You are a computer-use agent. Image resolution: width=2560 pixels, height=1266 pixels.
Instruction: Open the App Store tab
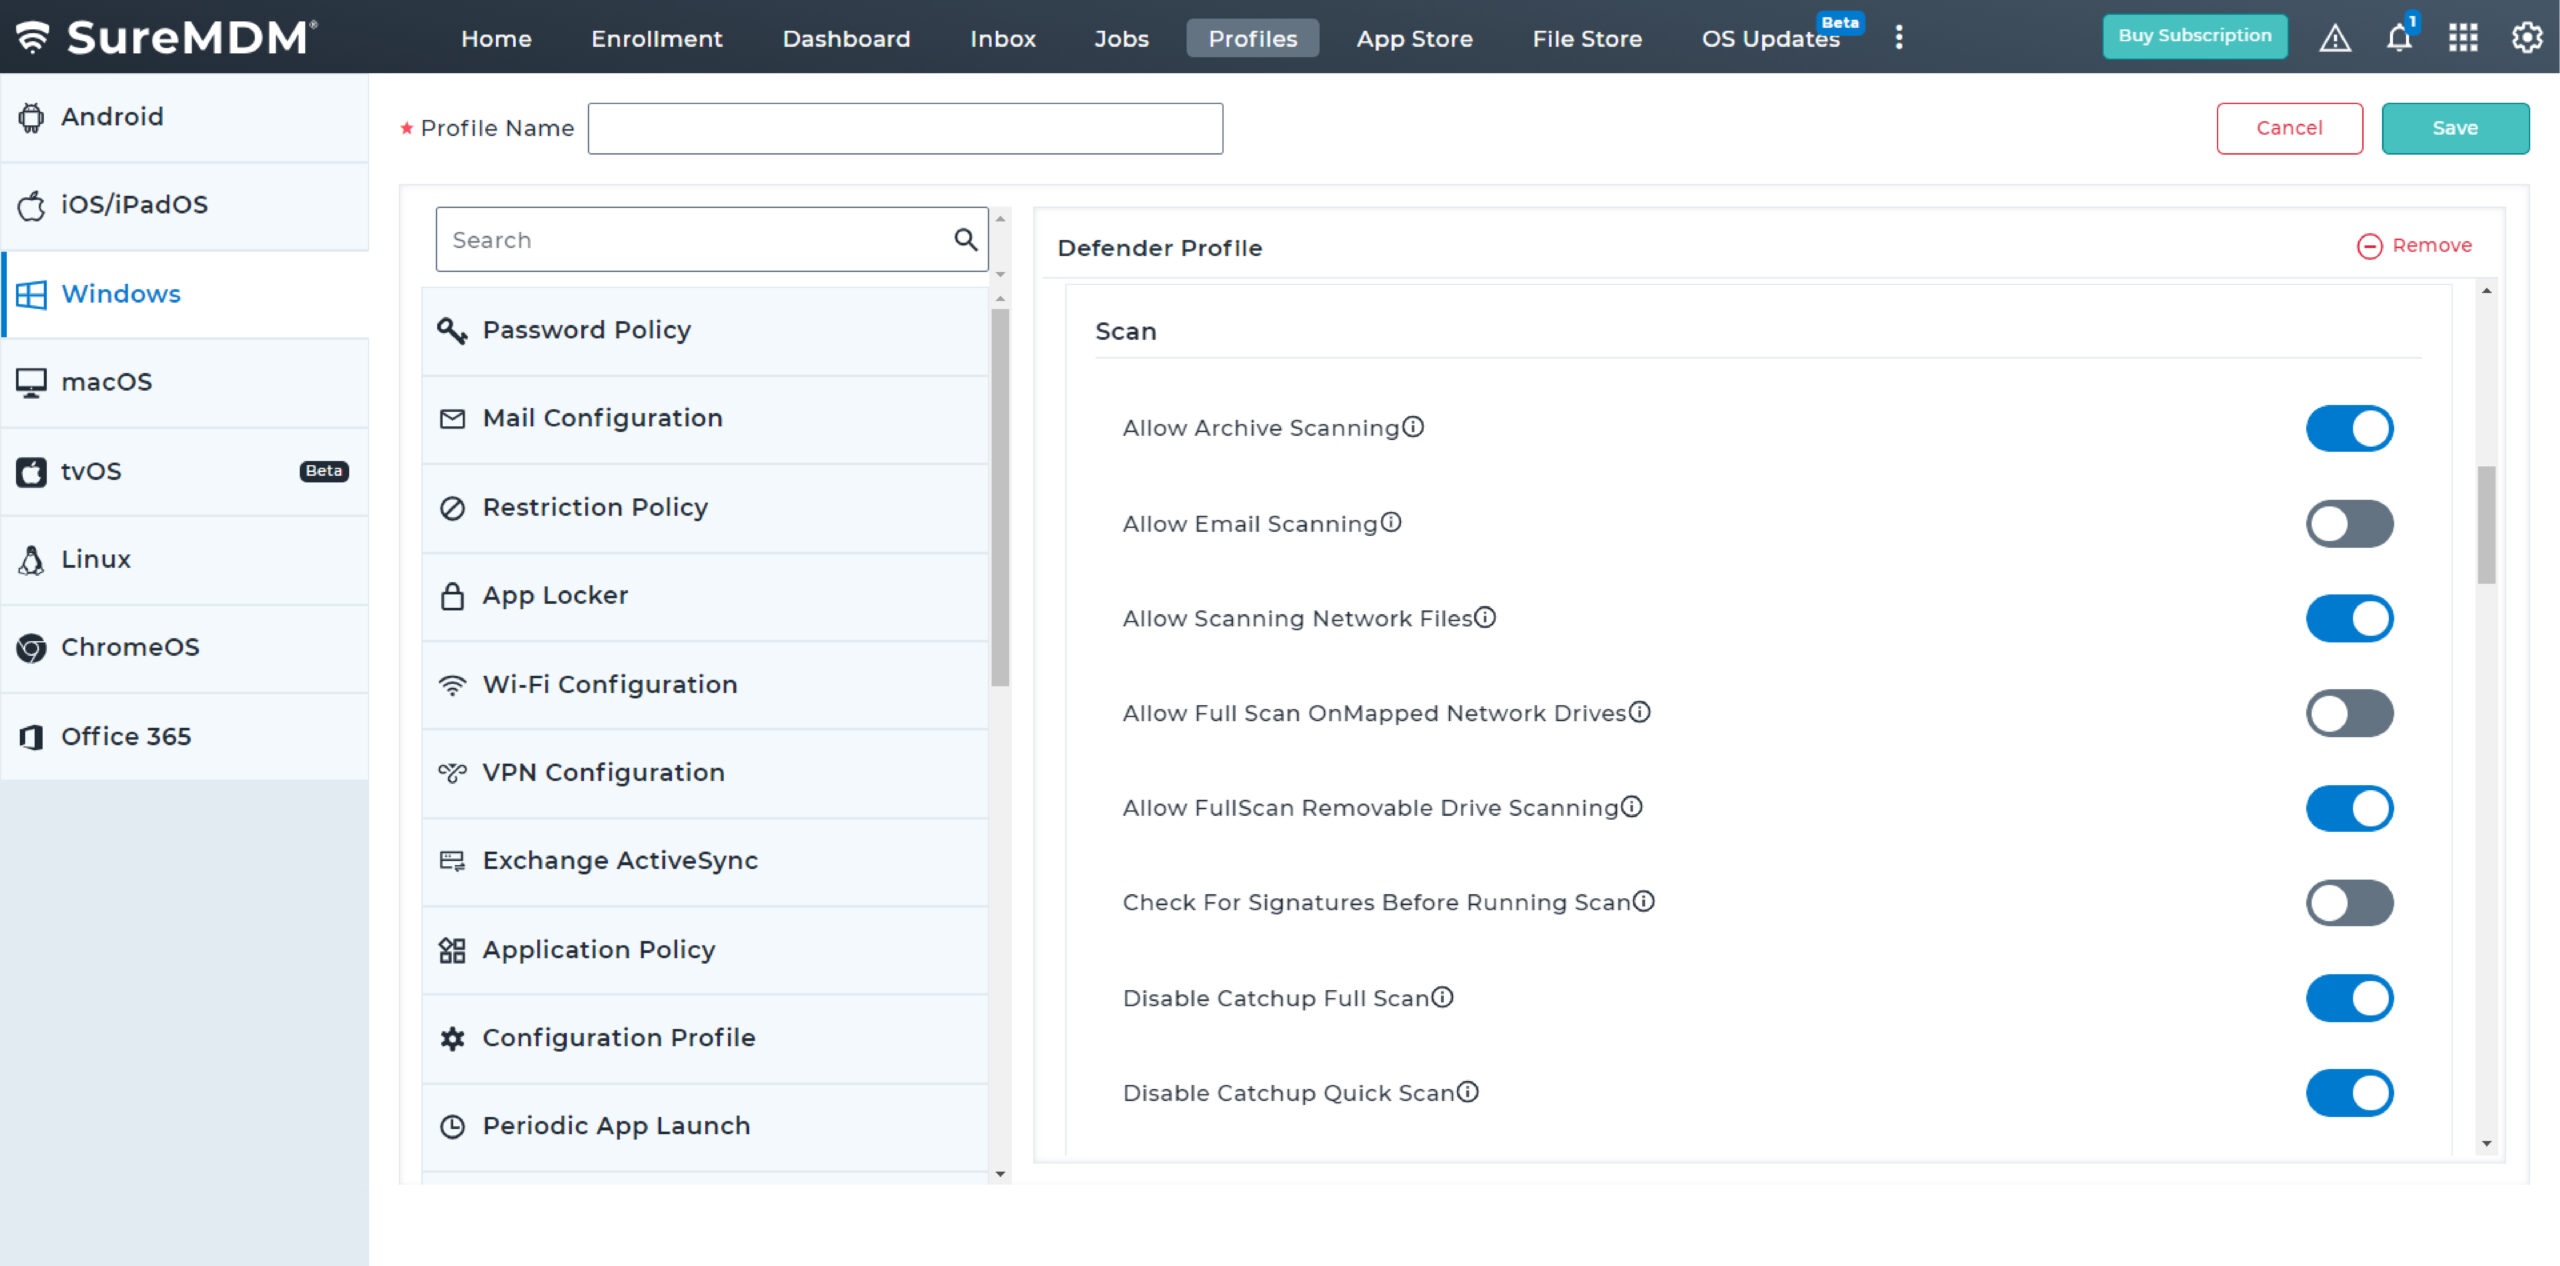1414,38
